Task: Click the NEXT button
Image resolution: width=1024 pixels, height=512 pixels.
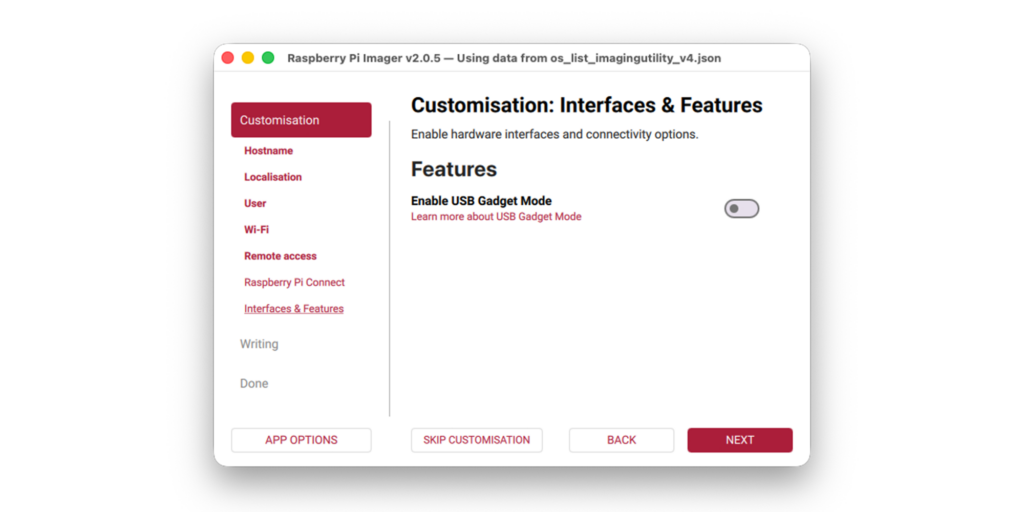Action: (739, 440)
